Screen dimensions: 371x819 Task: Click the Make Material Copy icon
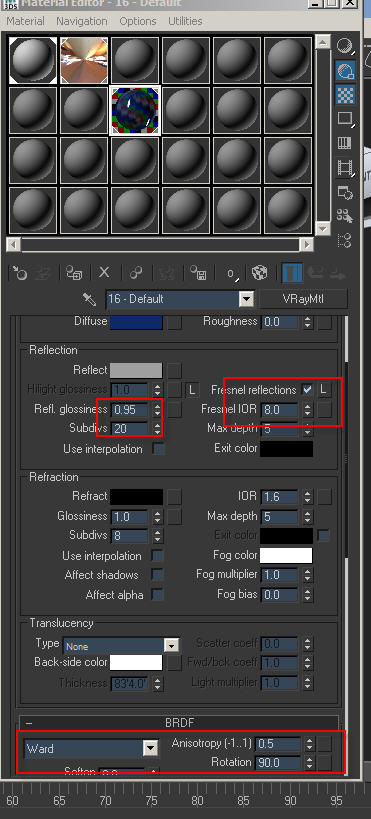coord(136,273)
